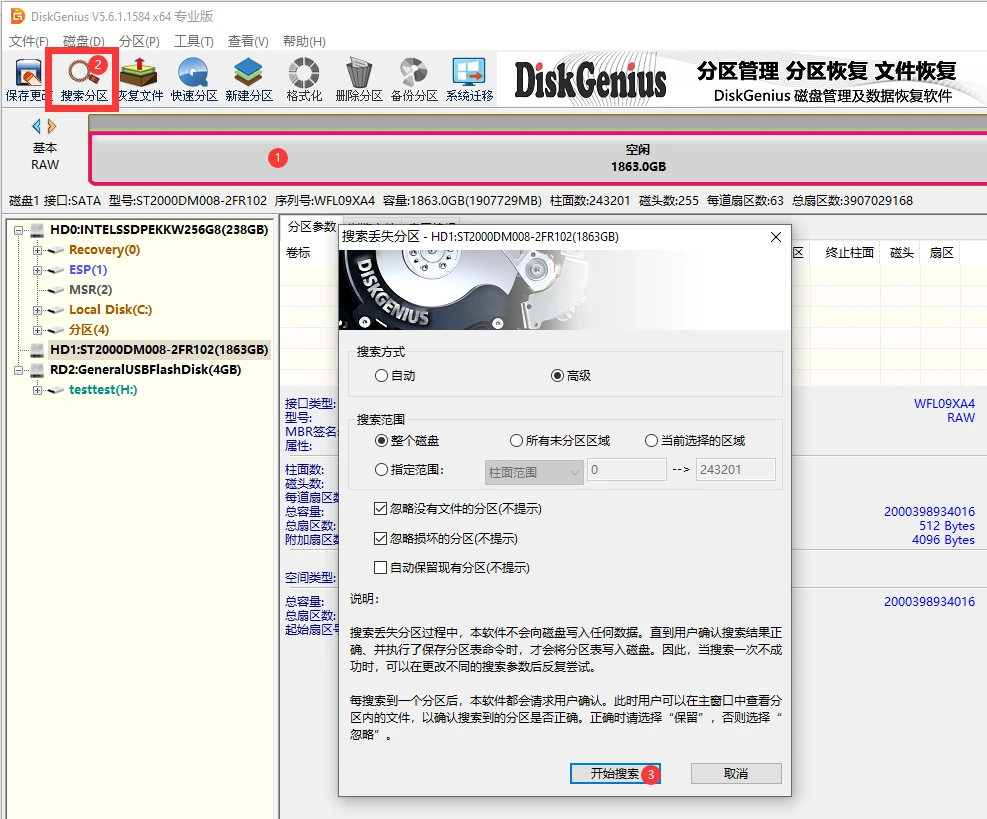Image resolution: width=987 pixels, height=819 pixels.
Task: Select the 空闲 1863.0GB disk bar
Action: pyautogui.click(x=538, y=157)
